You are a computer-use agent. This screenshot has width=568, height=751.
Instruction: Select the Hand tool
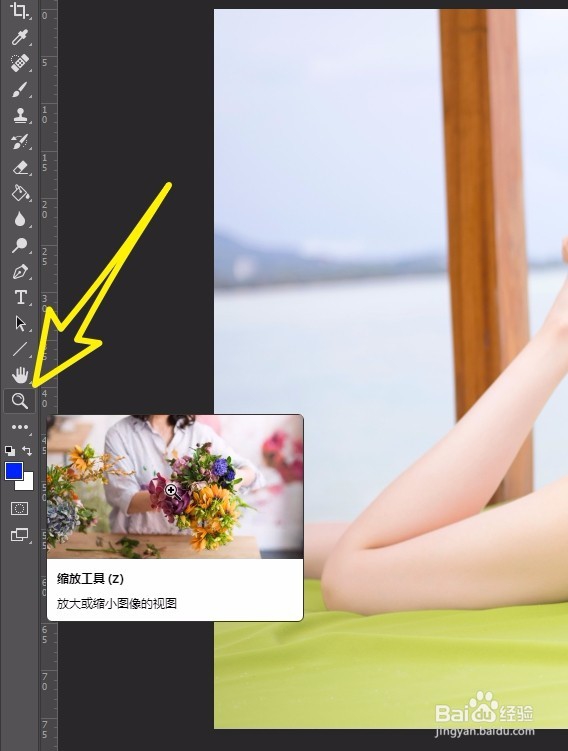pyautogui.click(x=20, y=375)
